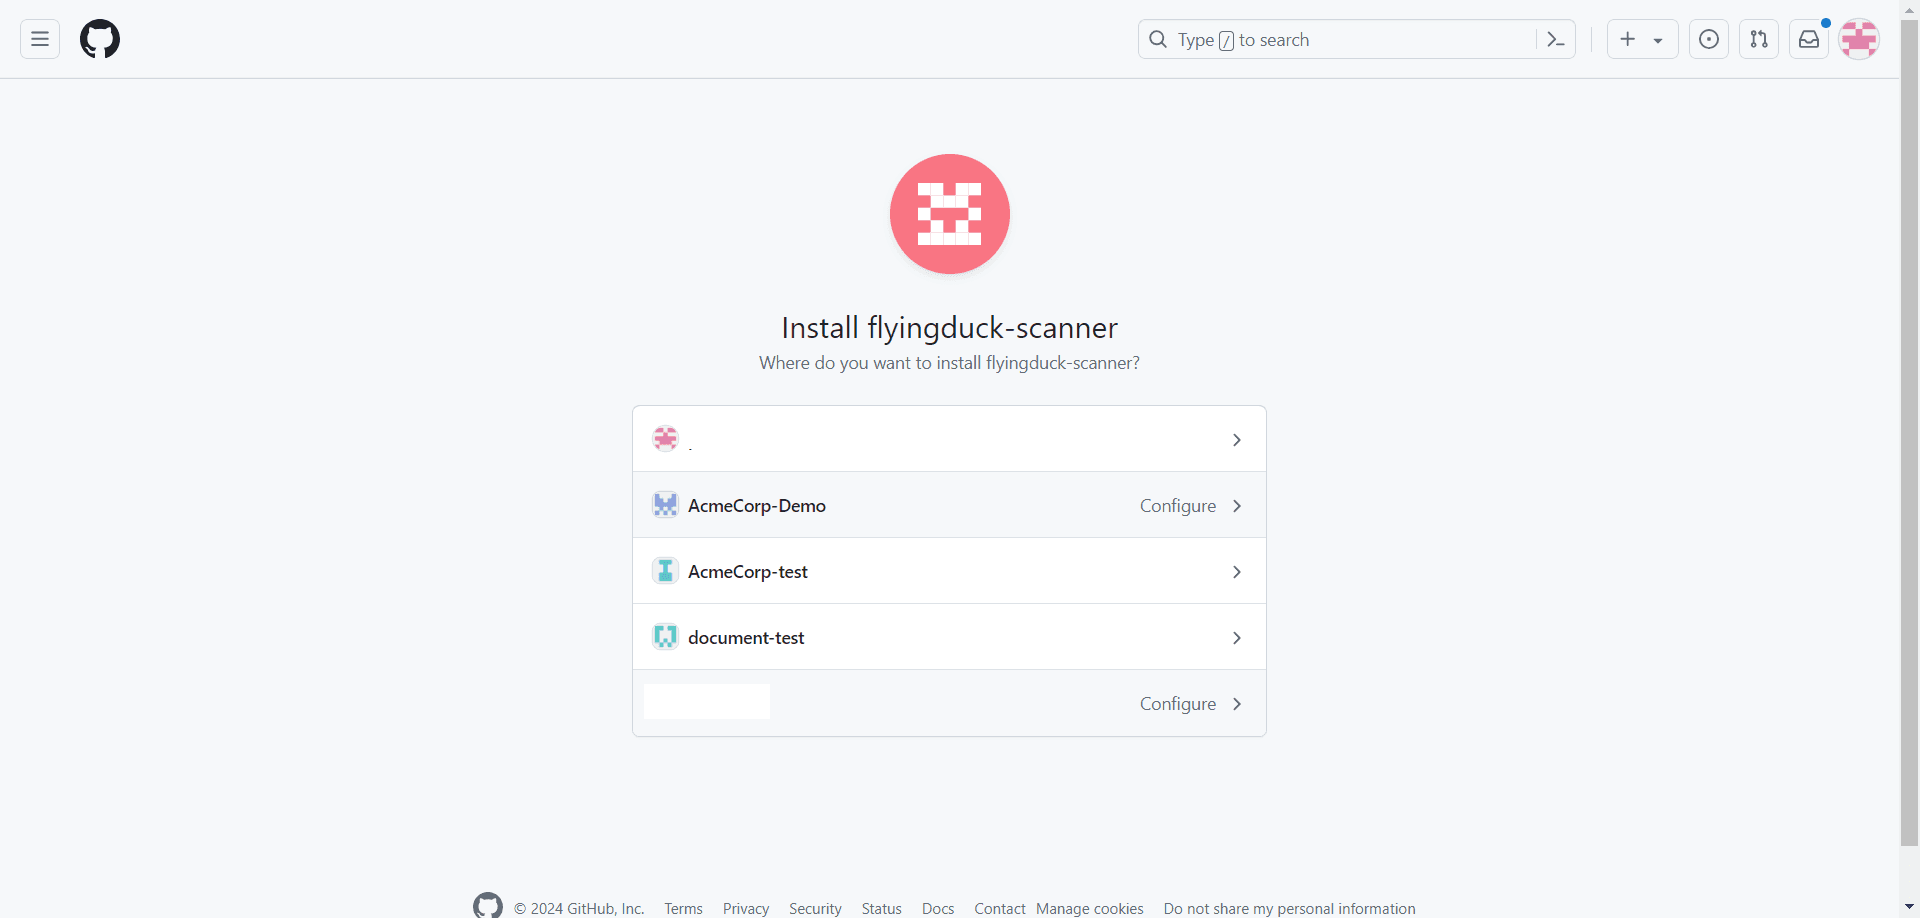Open the notifications inbox icon
This screenshot has height=918, width=1920.
pyautogui.click(x=1809, y=39)
